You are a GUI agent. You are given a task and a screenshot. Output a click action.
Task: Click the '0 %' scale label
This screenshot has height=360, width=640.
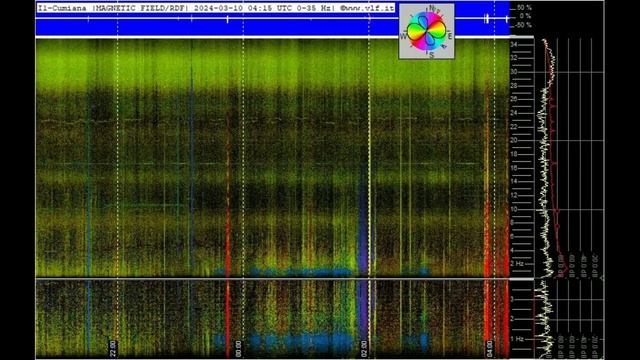click(525, 16)
